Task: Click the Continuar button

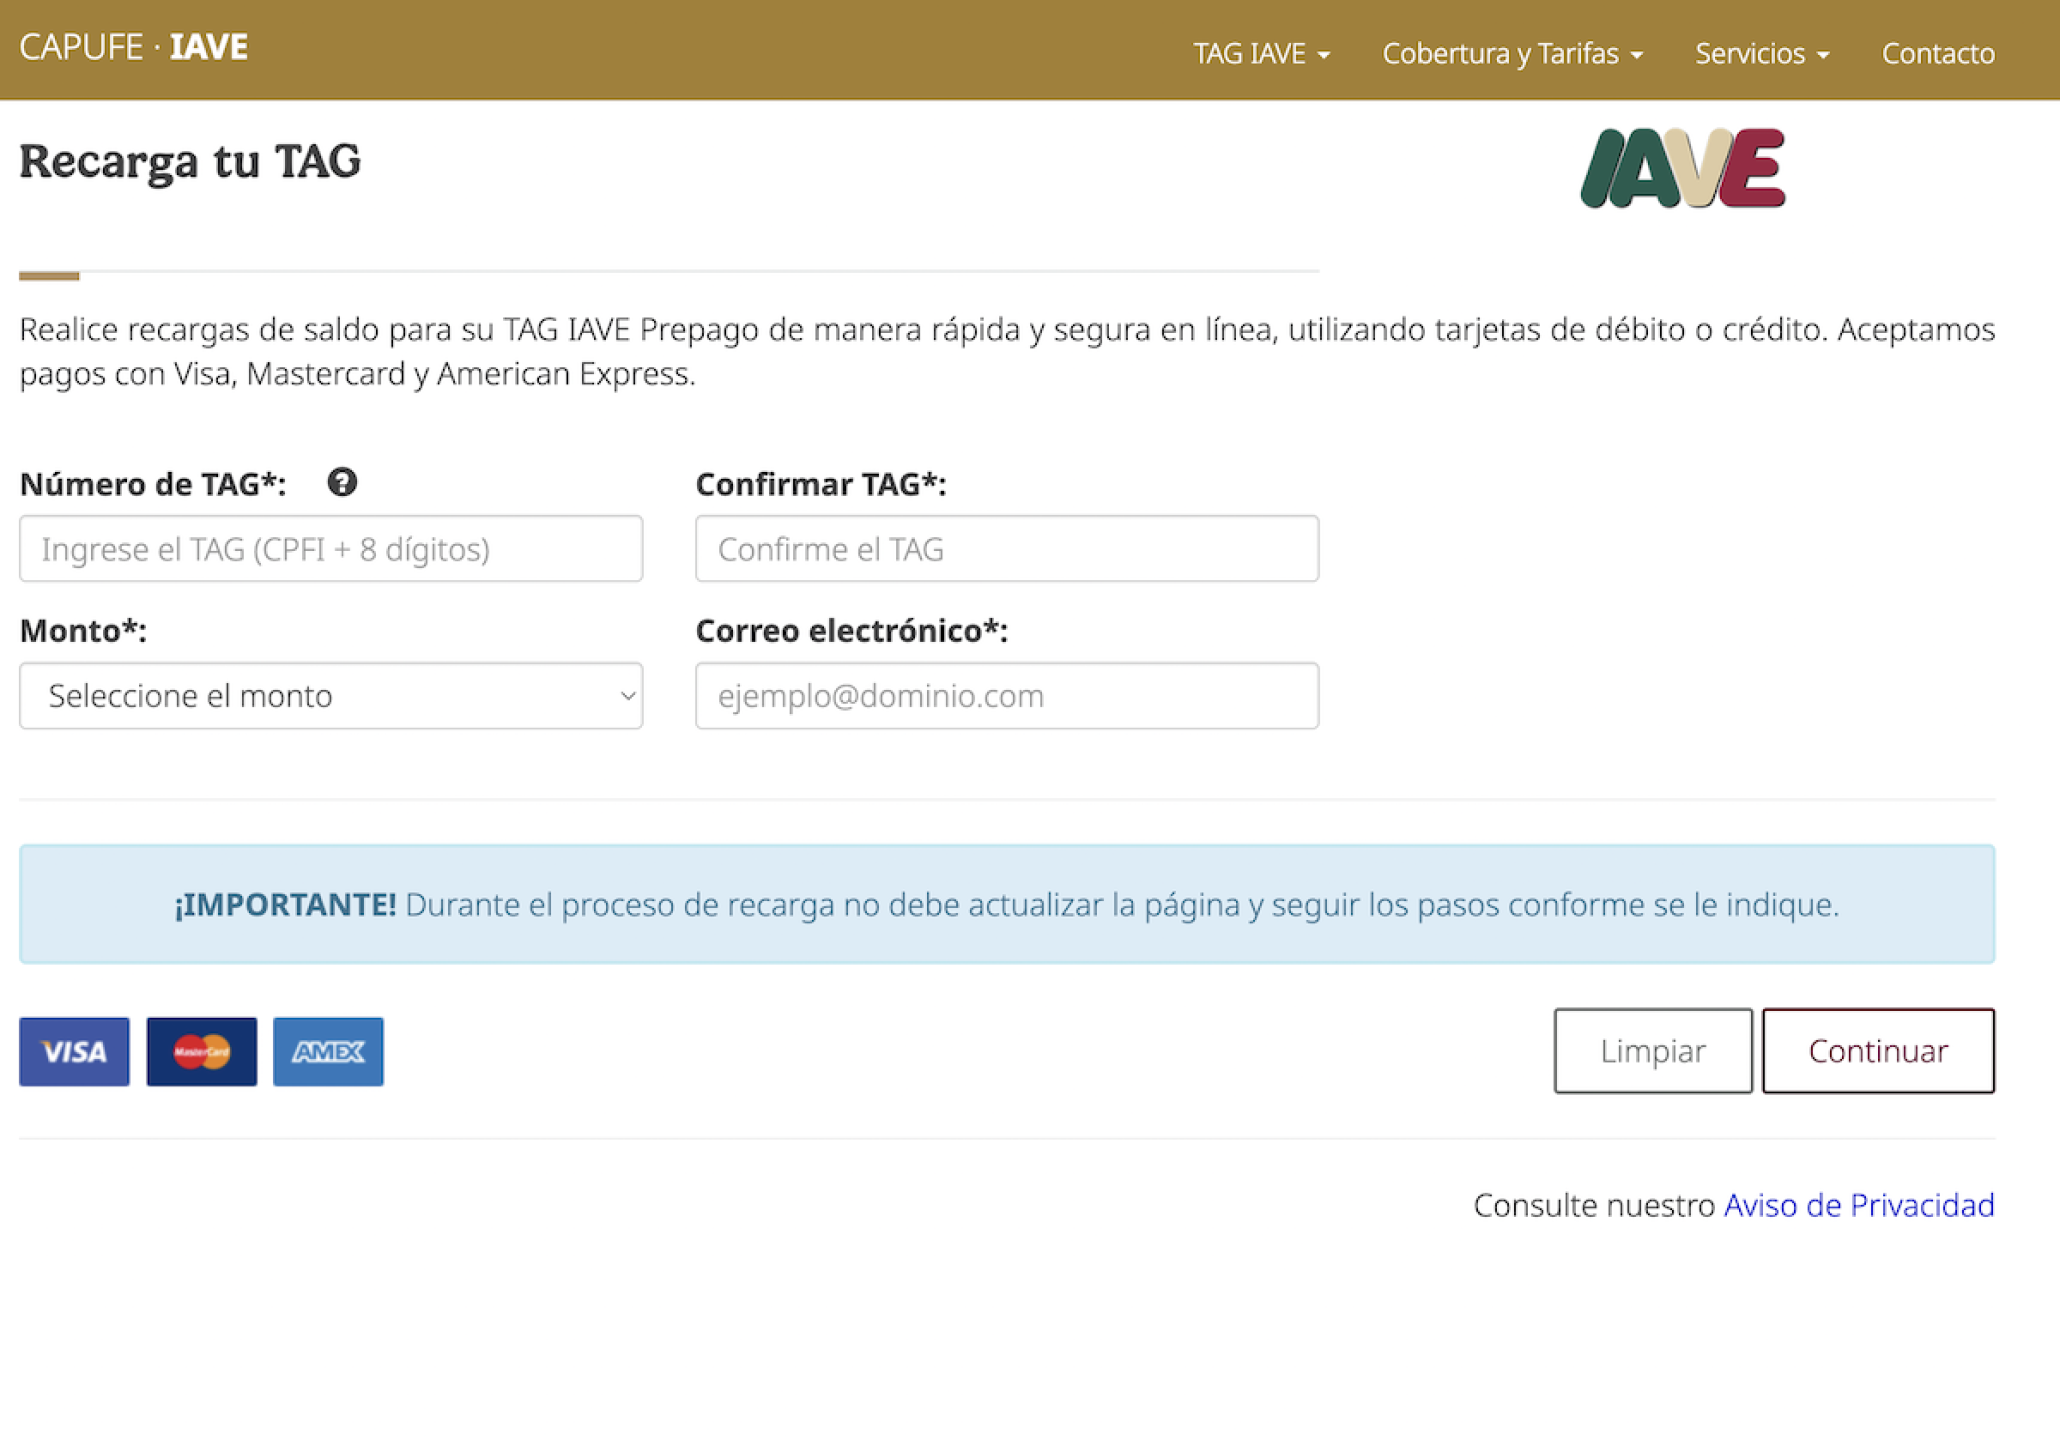Action: 1878,1051
